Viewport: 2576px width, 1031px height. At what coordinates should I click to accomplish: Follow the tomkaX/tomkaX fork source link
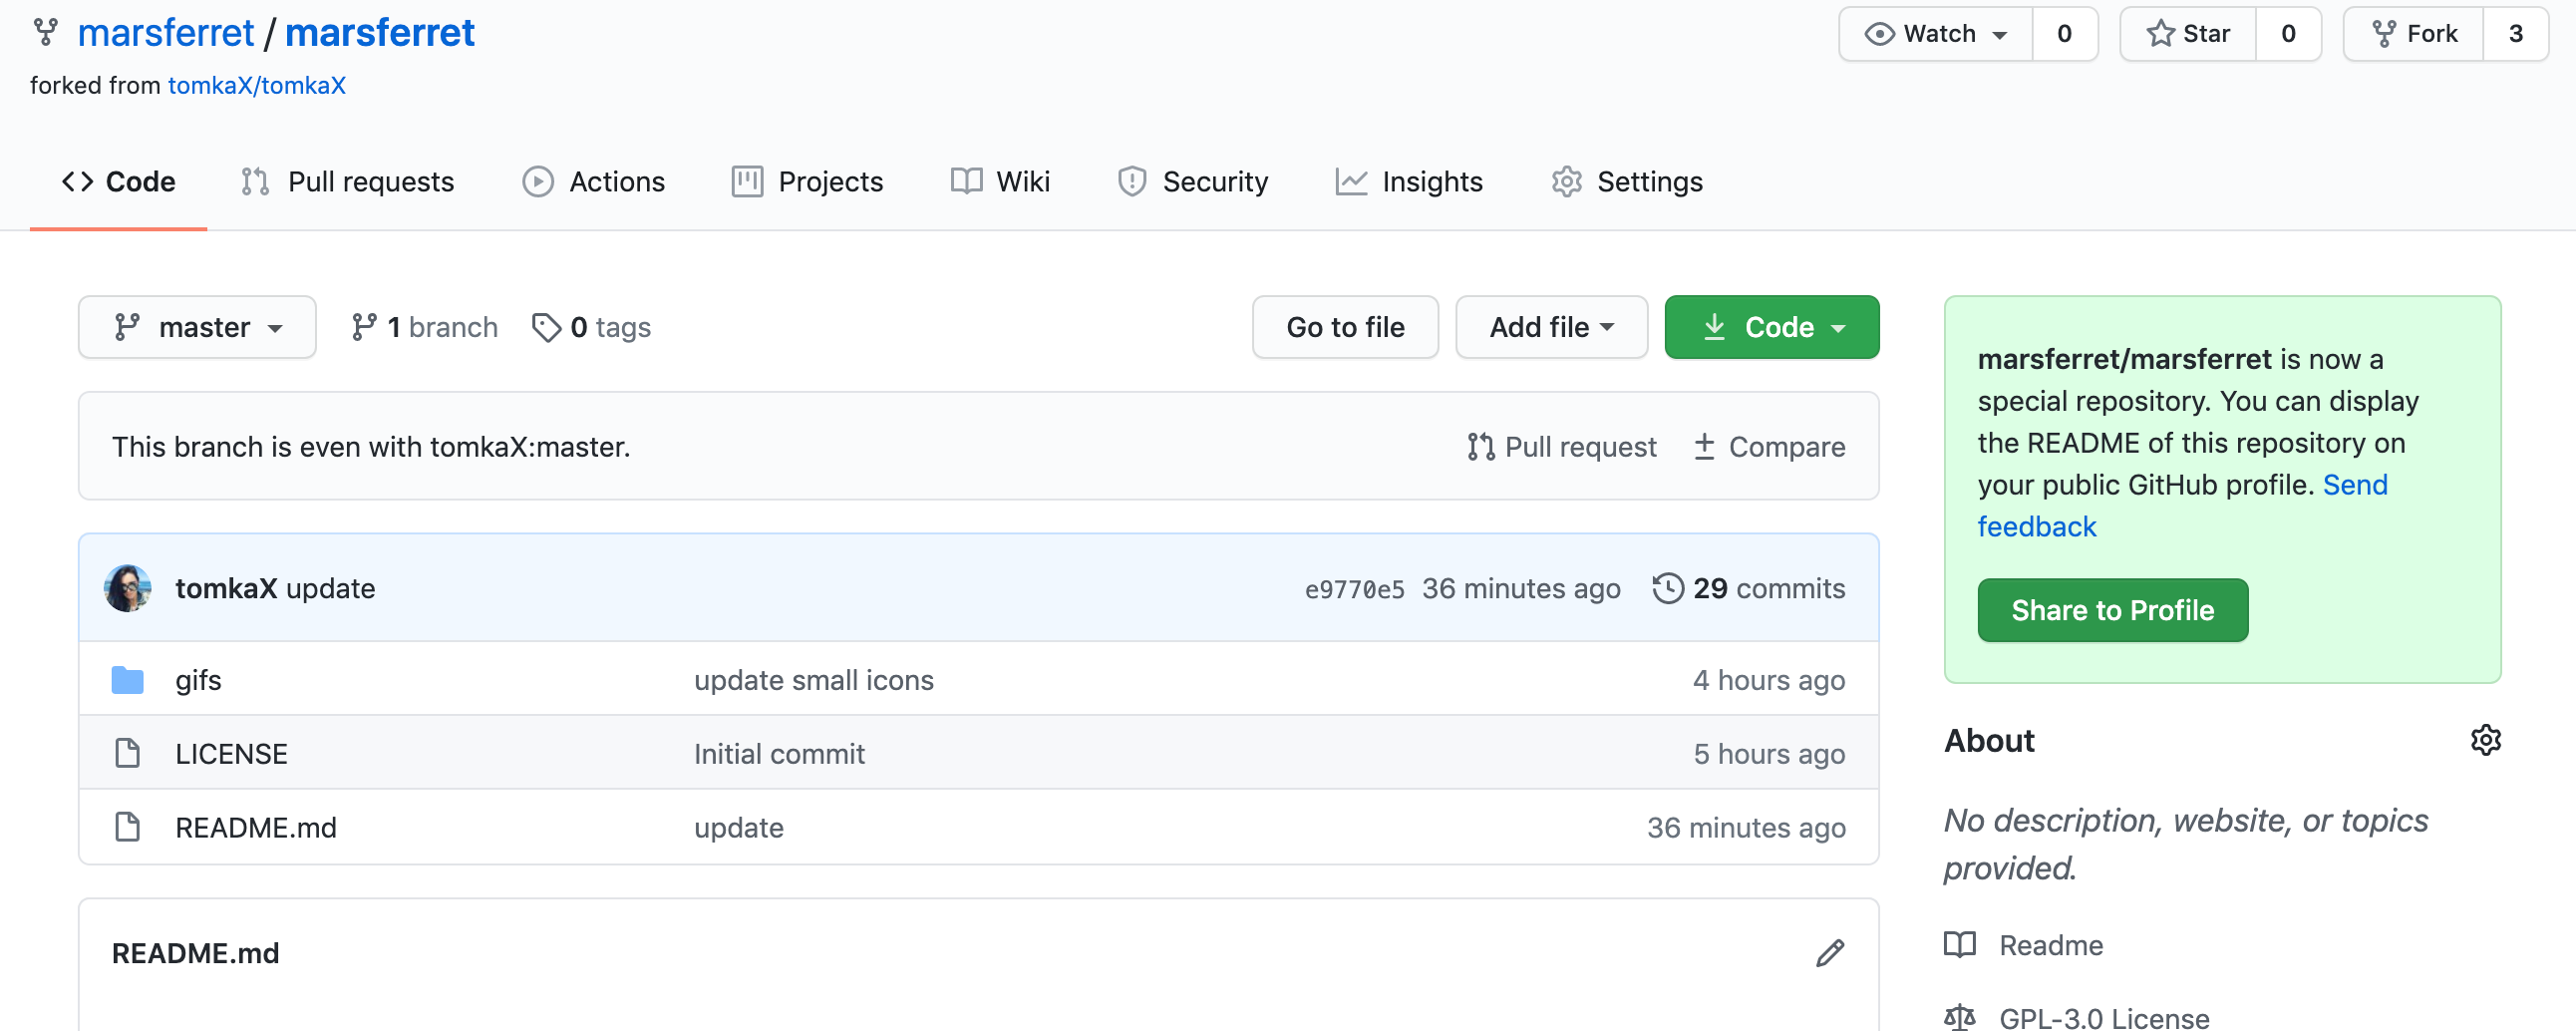coord(257,86)
